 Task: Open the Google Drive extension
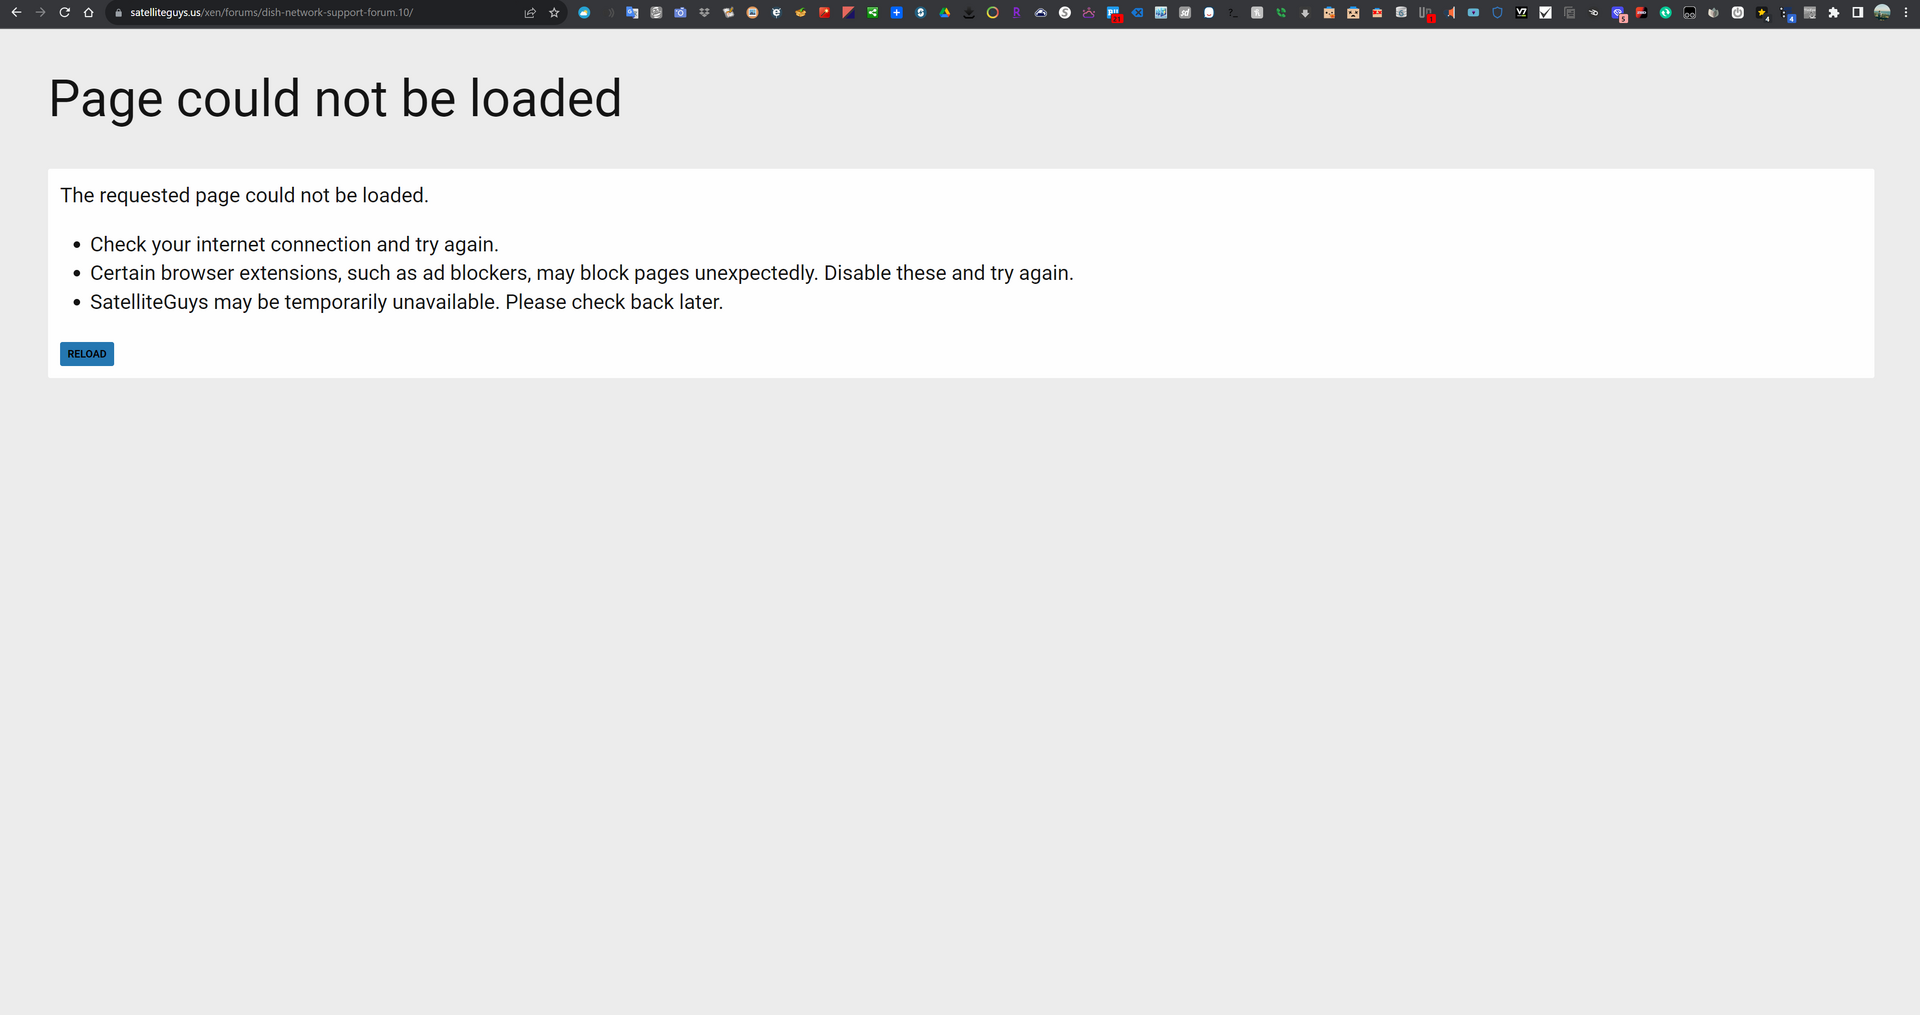945,13
